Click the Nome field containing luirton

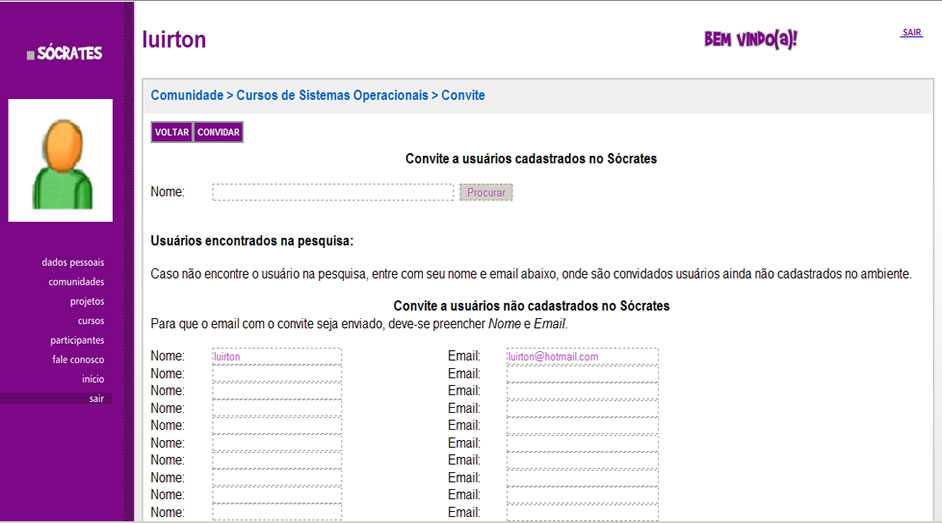(x=277, y=356)
